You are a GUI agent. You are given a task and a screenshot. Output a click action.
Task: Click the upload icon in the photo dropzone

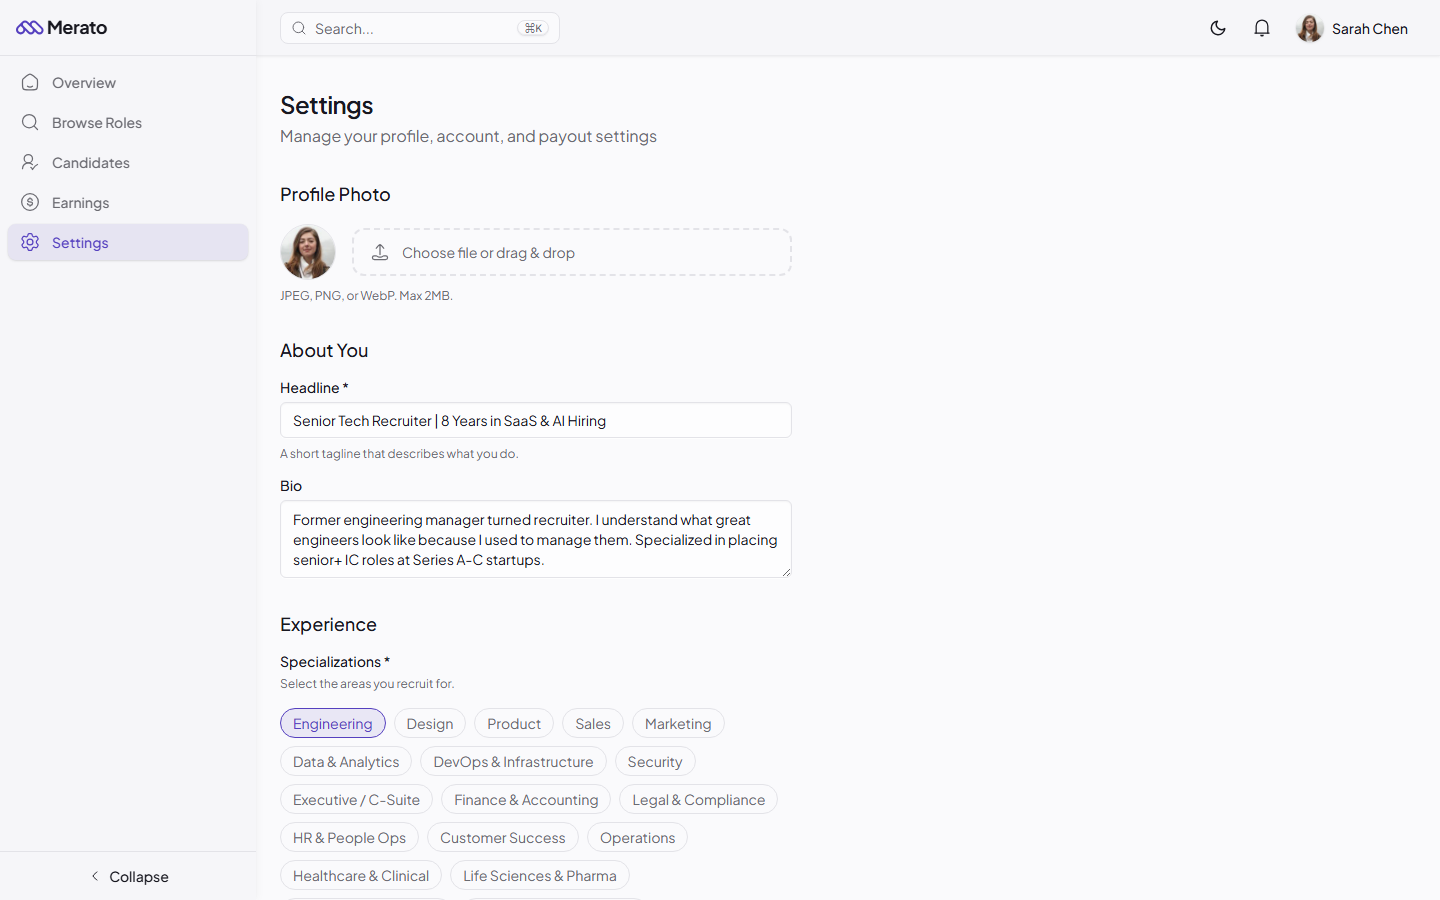pyautogui.click(x=380, y=252)
